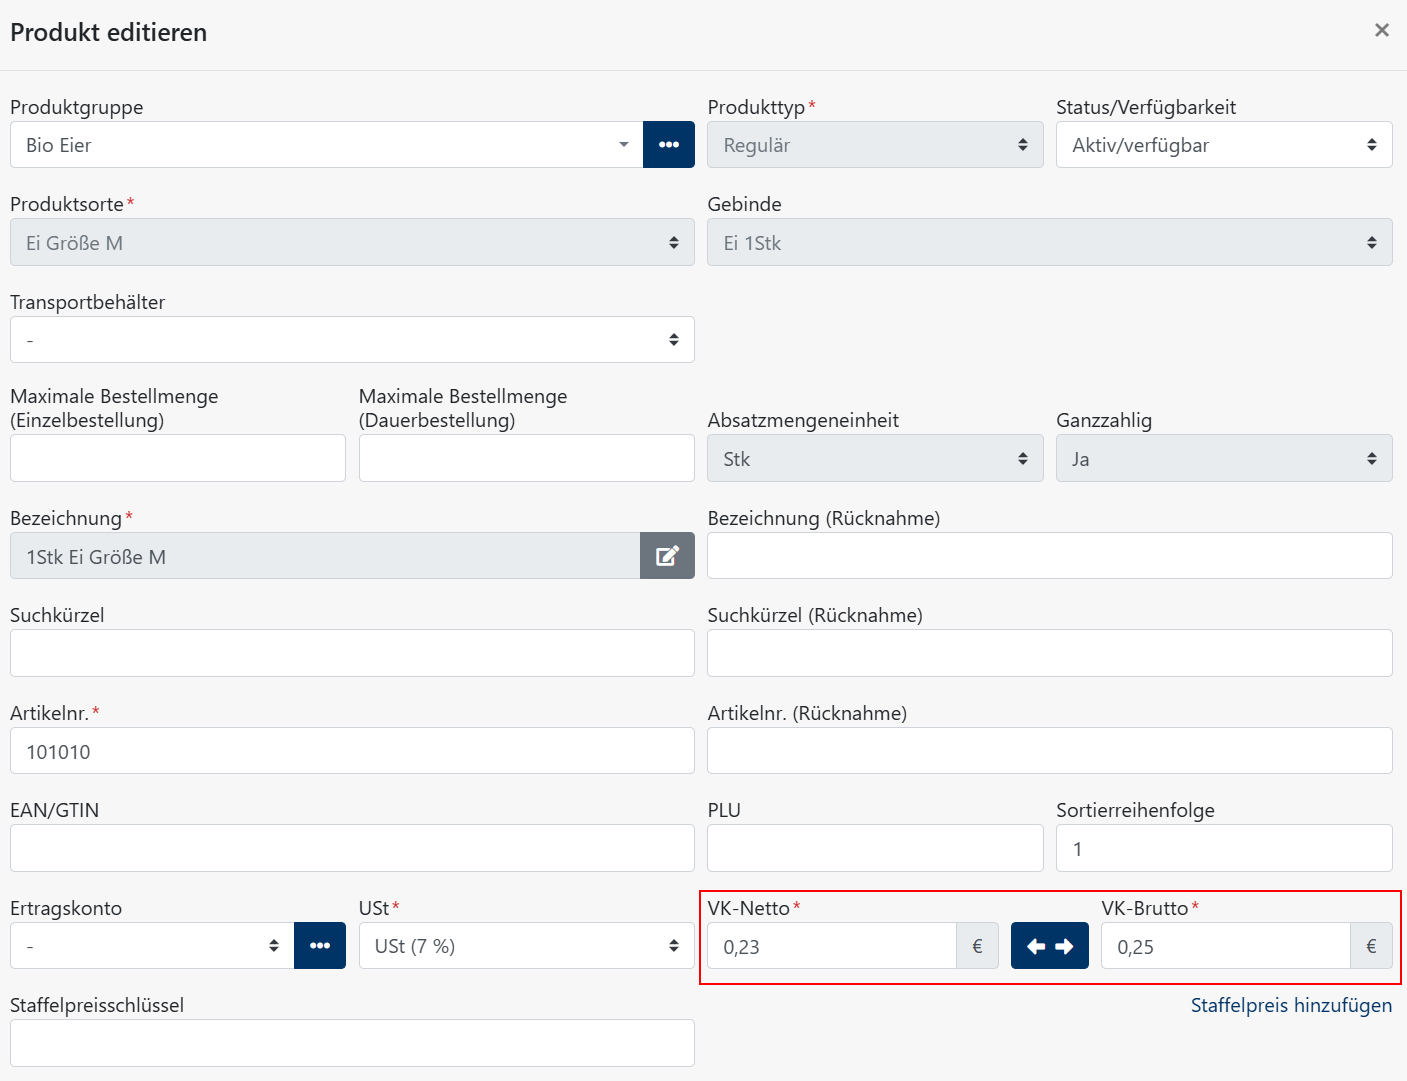Click the Suchkürzel (Rücknahme) field
Screen dimensions: 1407x1081
tap(1049, 653)
